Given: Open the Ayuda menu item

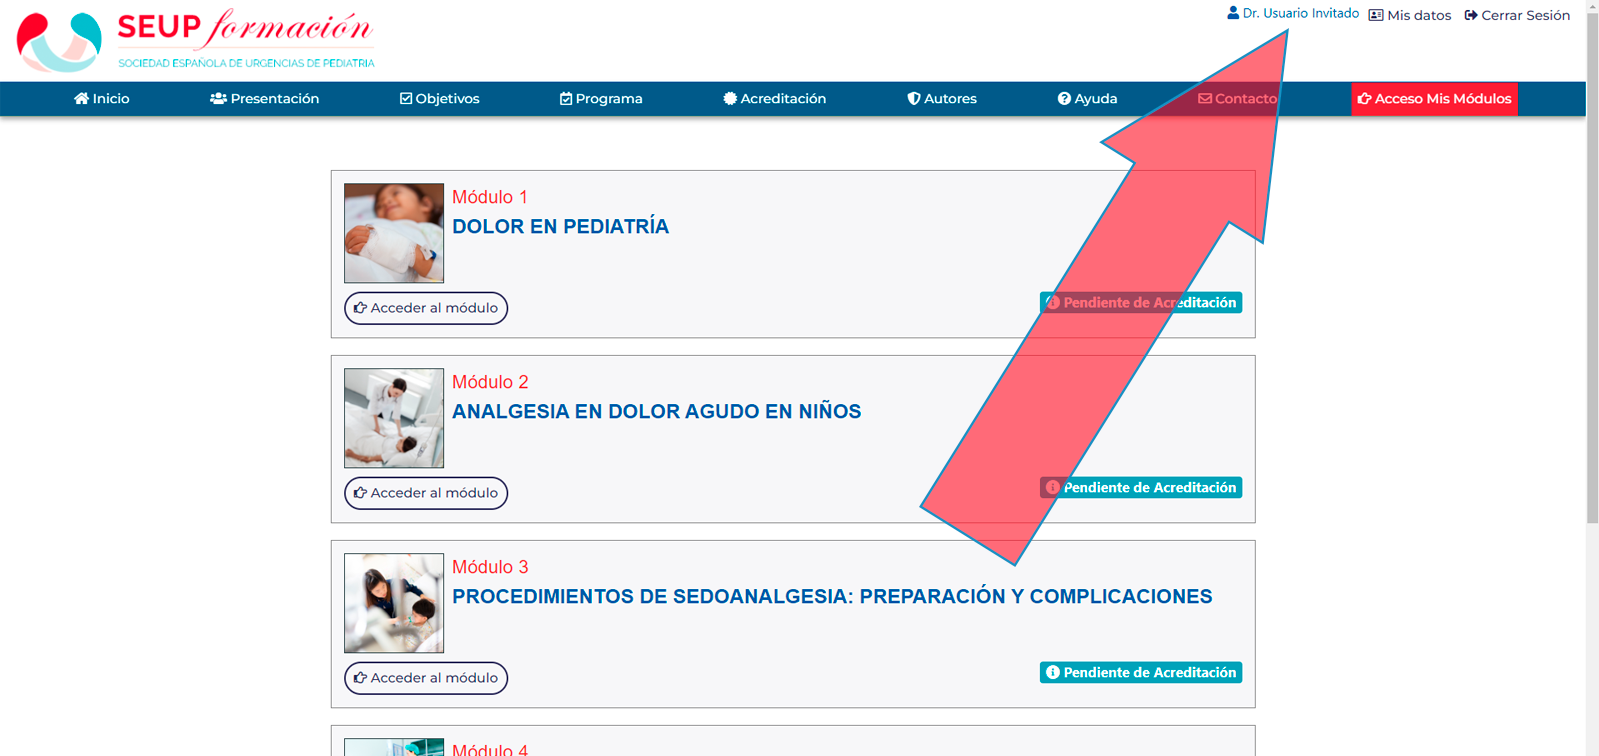Looking at the screenshot, I should (1088, 99).
